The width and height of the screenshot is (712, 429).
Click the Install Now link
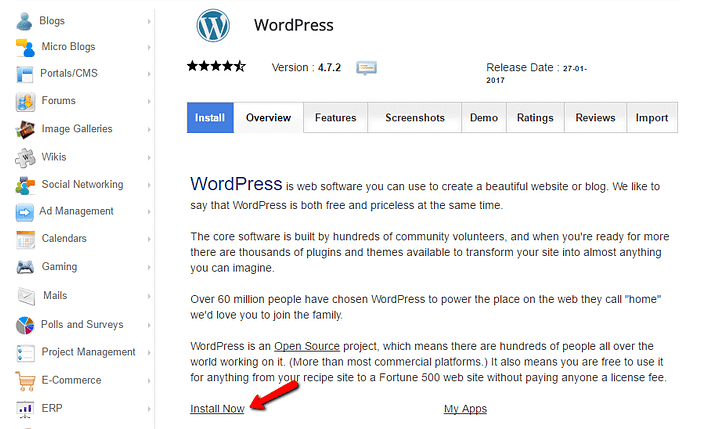(x=217, y=409)
